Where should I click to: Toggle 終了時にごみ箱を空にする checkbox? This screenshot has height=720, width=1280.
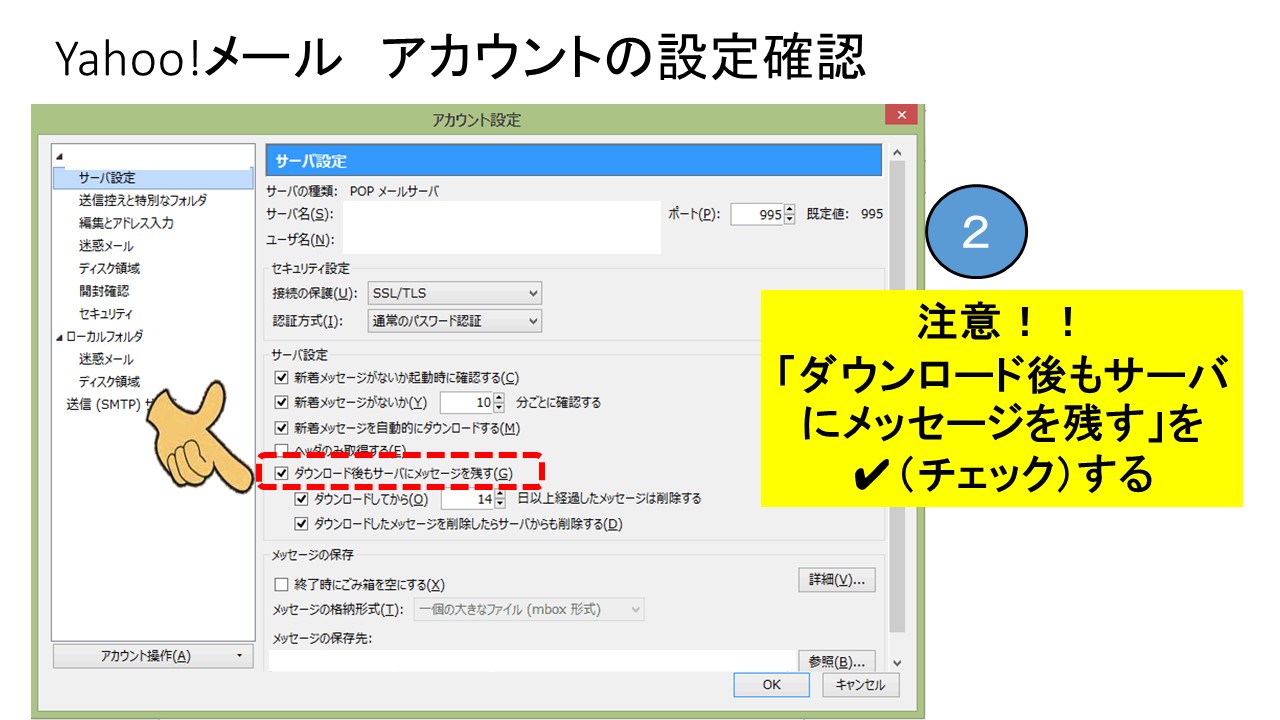pos(281,585)
